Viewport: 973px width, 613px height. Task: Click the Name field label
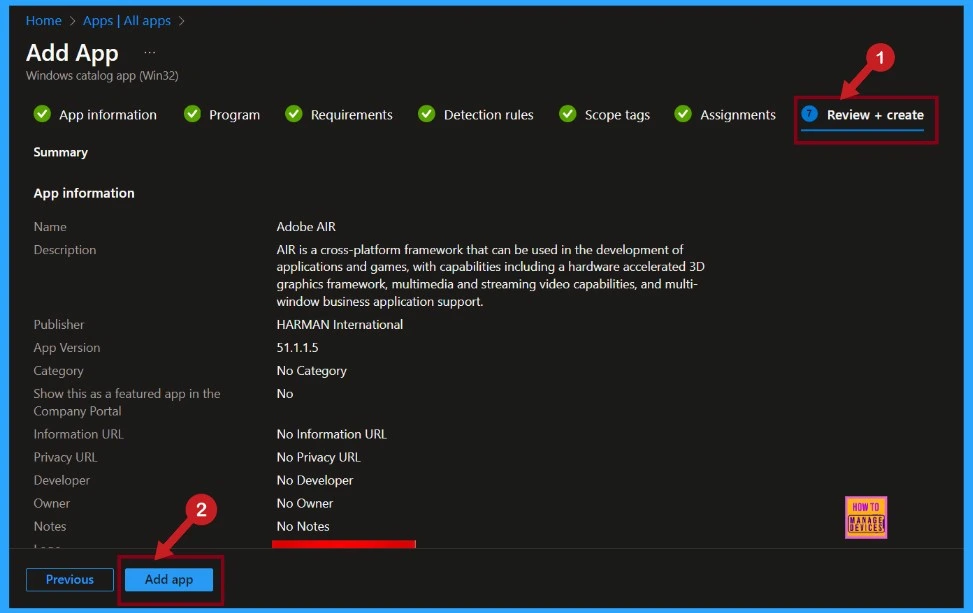click(50, 226)
